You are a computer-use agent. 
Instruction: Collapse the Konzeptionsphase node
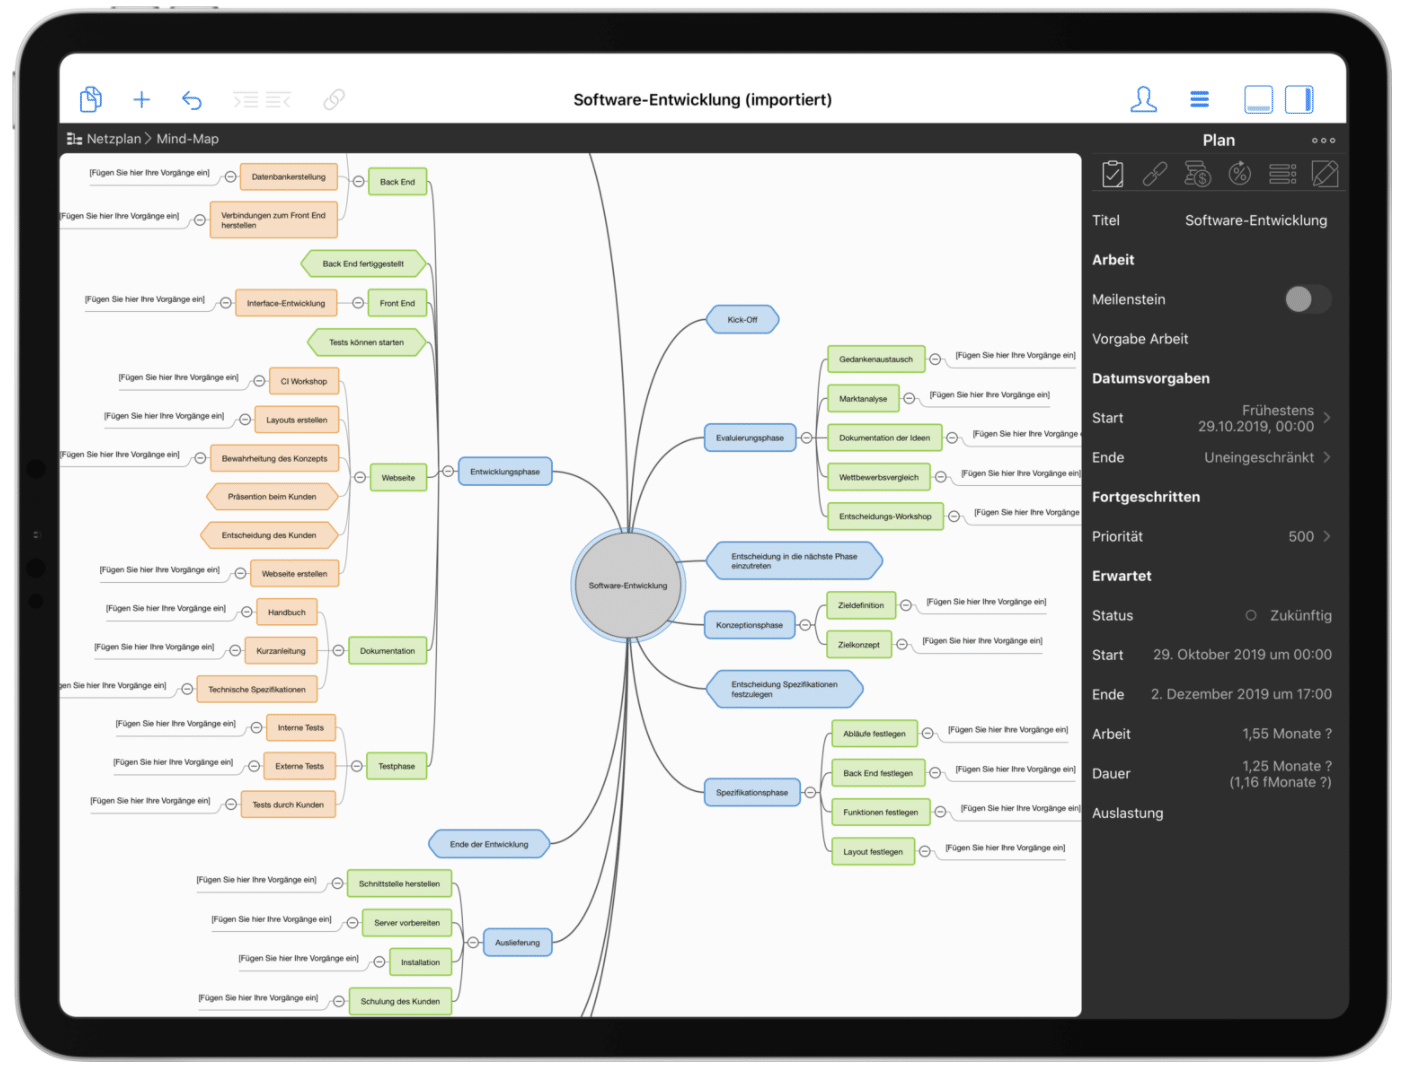[804, 625]
